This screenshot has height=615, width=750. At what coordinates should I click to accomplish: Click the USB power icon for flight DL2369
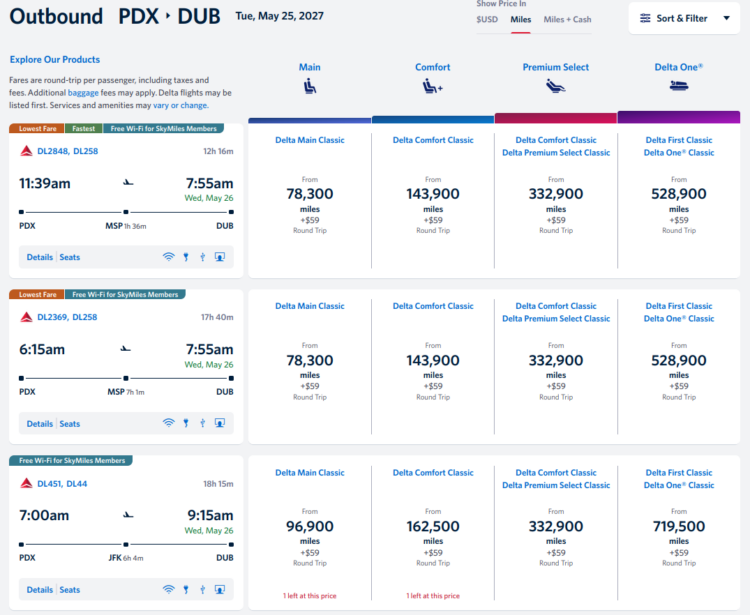[x=203, y=423]
